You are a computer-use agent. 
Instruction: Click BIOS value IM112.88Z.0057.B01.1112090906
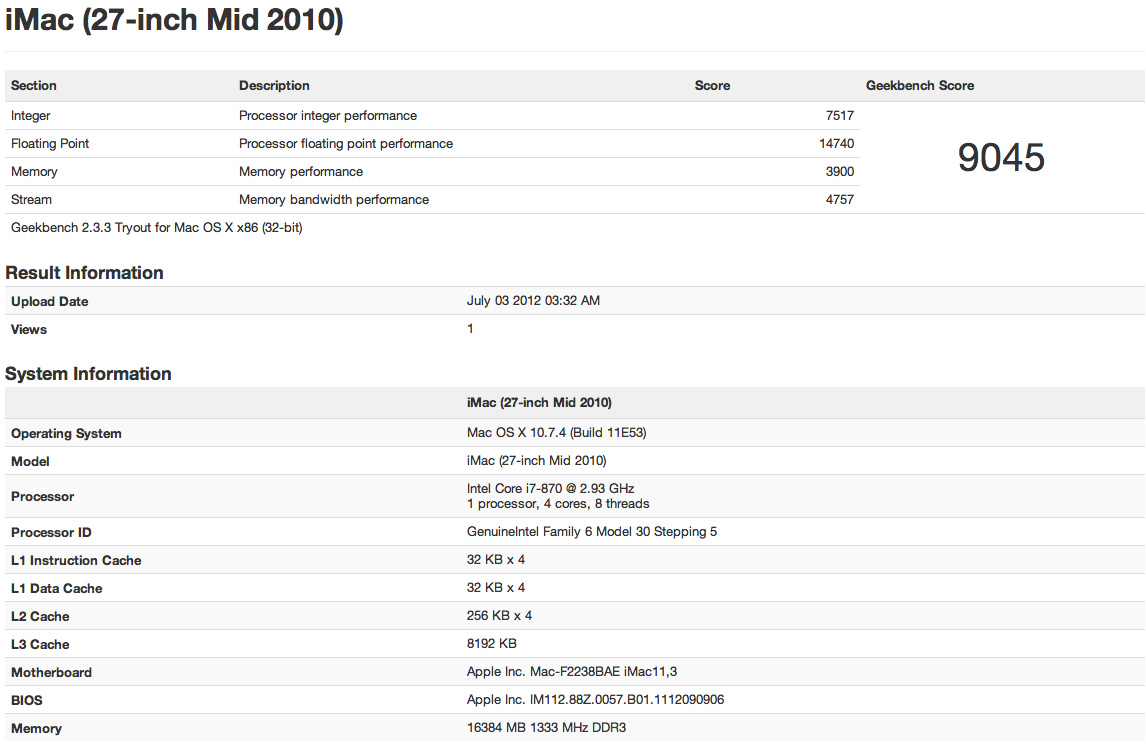click(595, 699)
